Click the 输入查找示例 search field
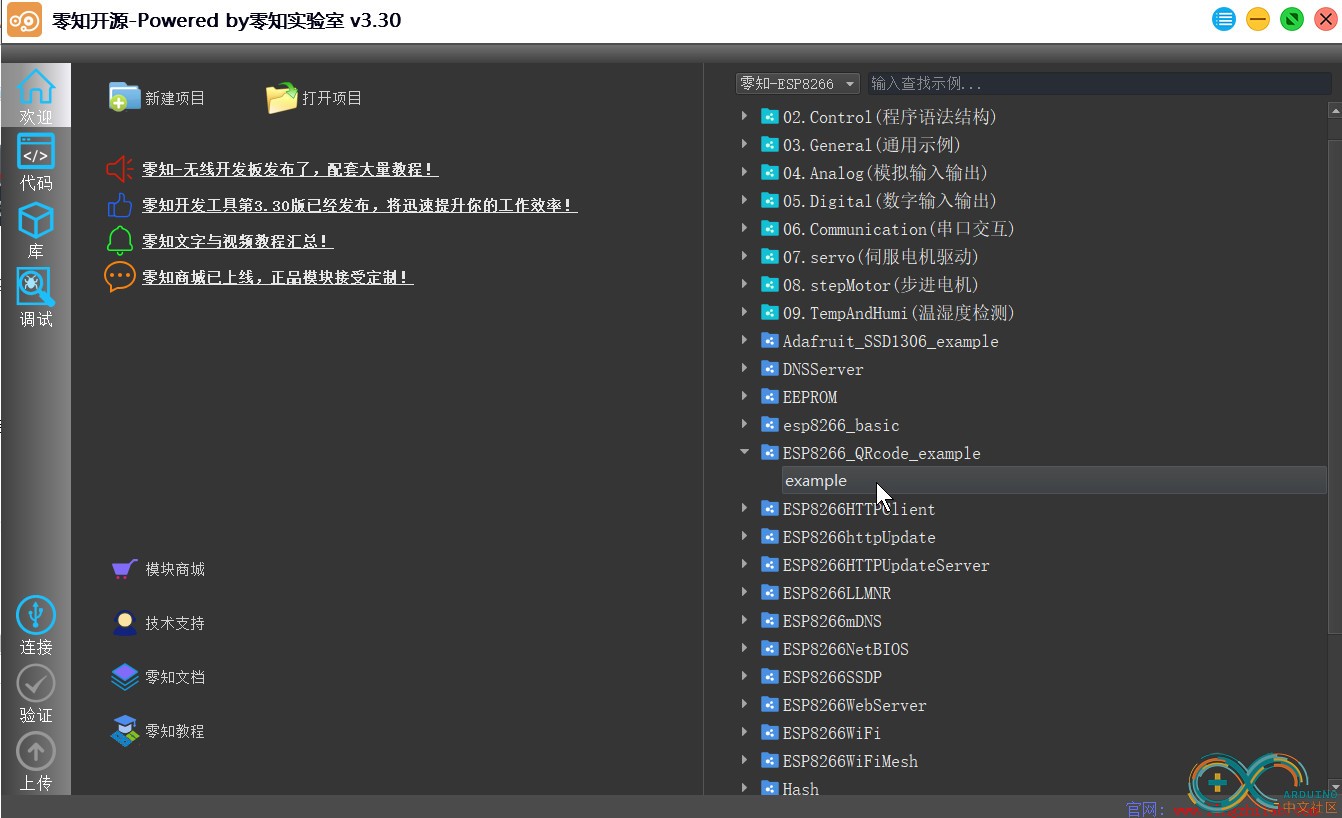This screenshot has width=1342, height=818. [x=1098, y=84]
